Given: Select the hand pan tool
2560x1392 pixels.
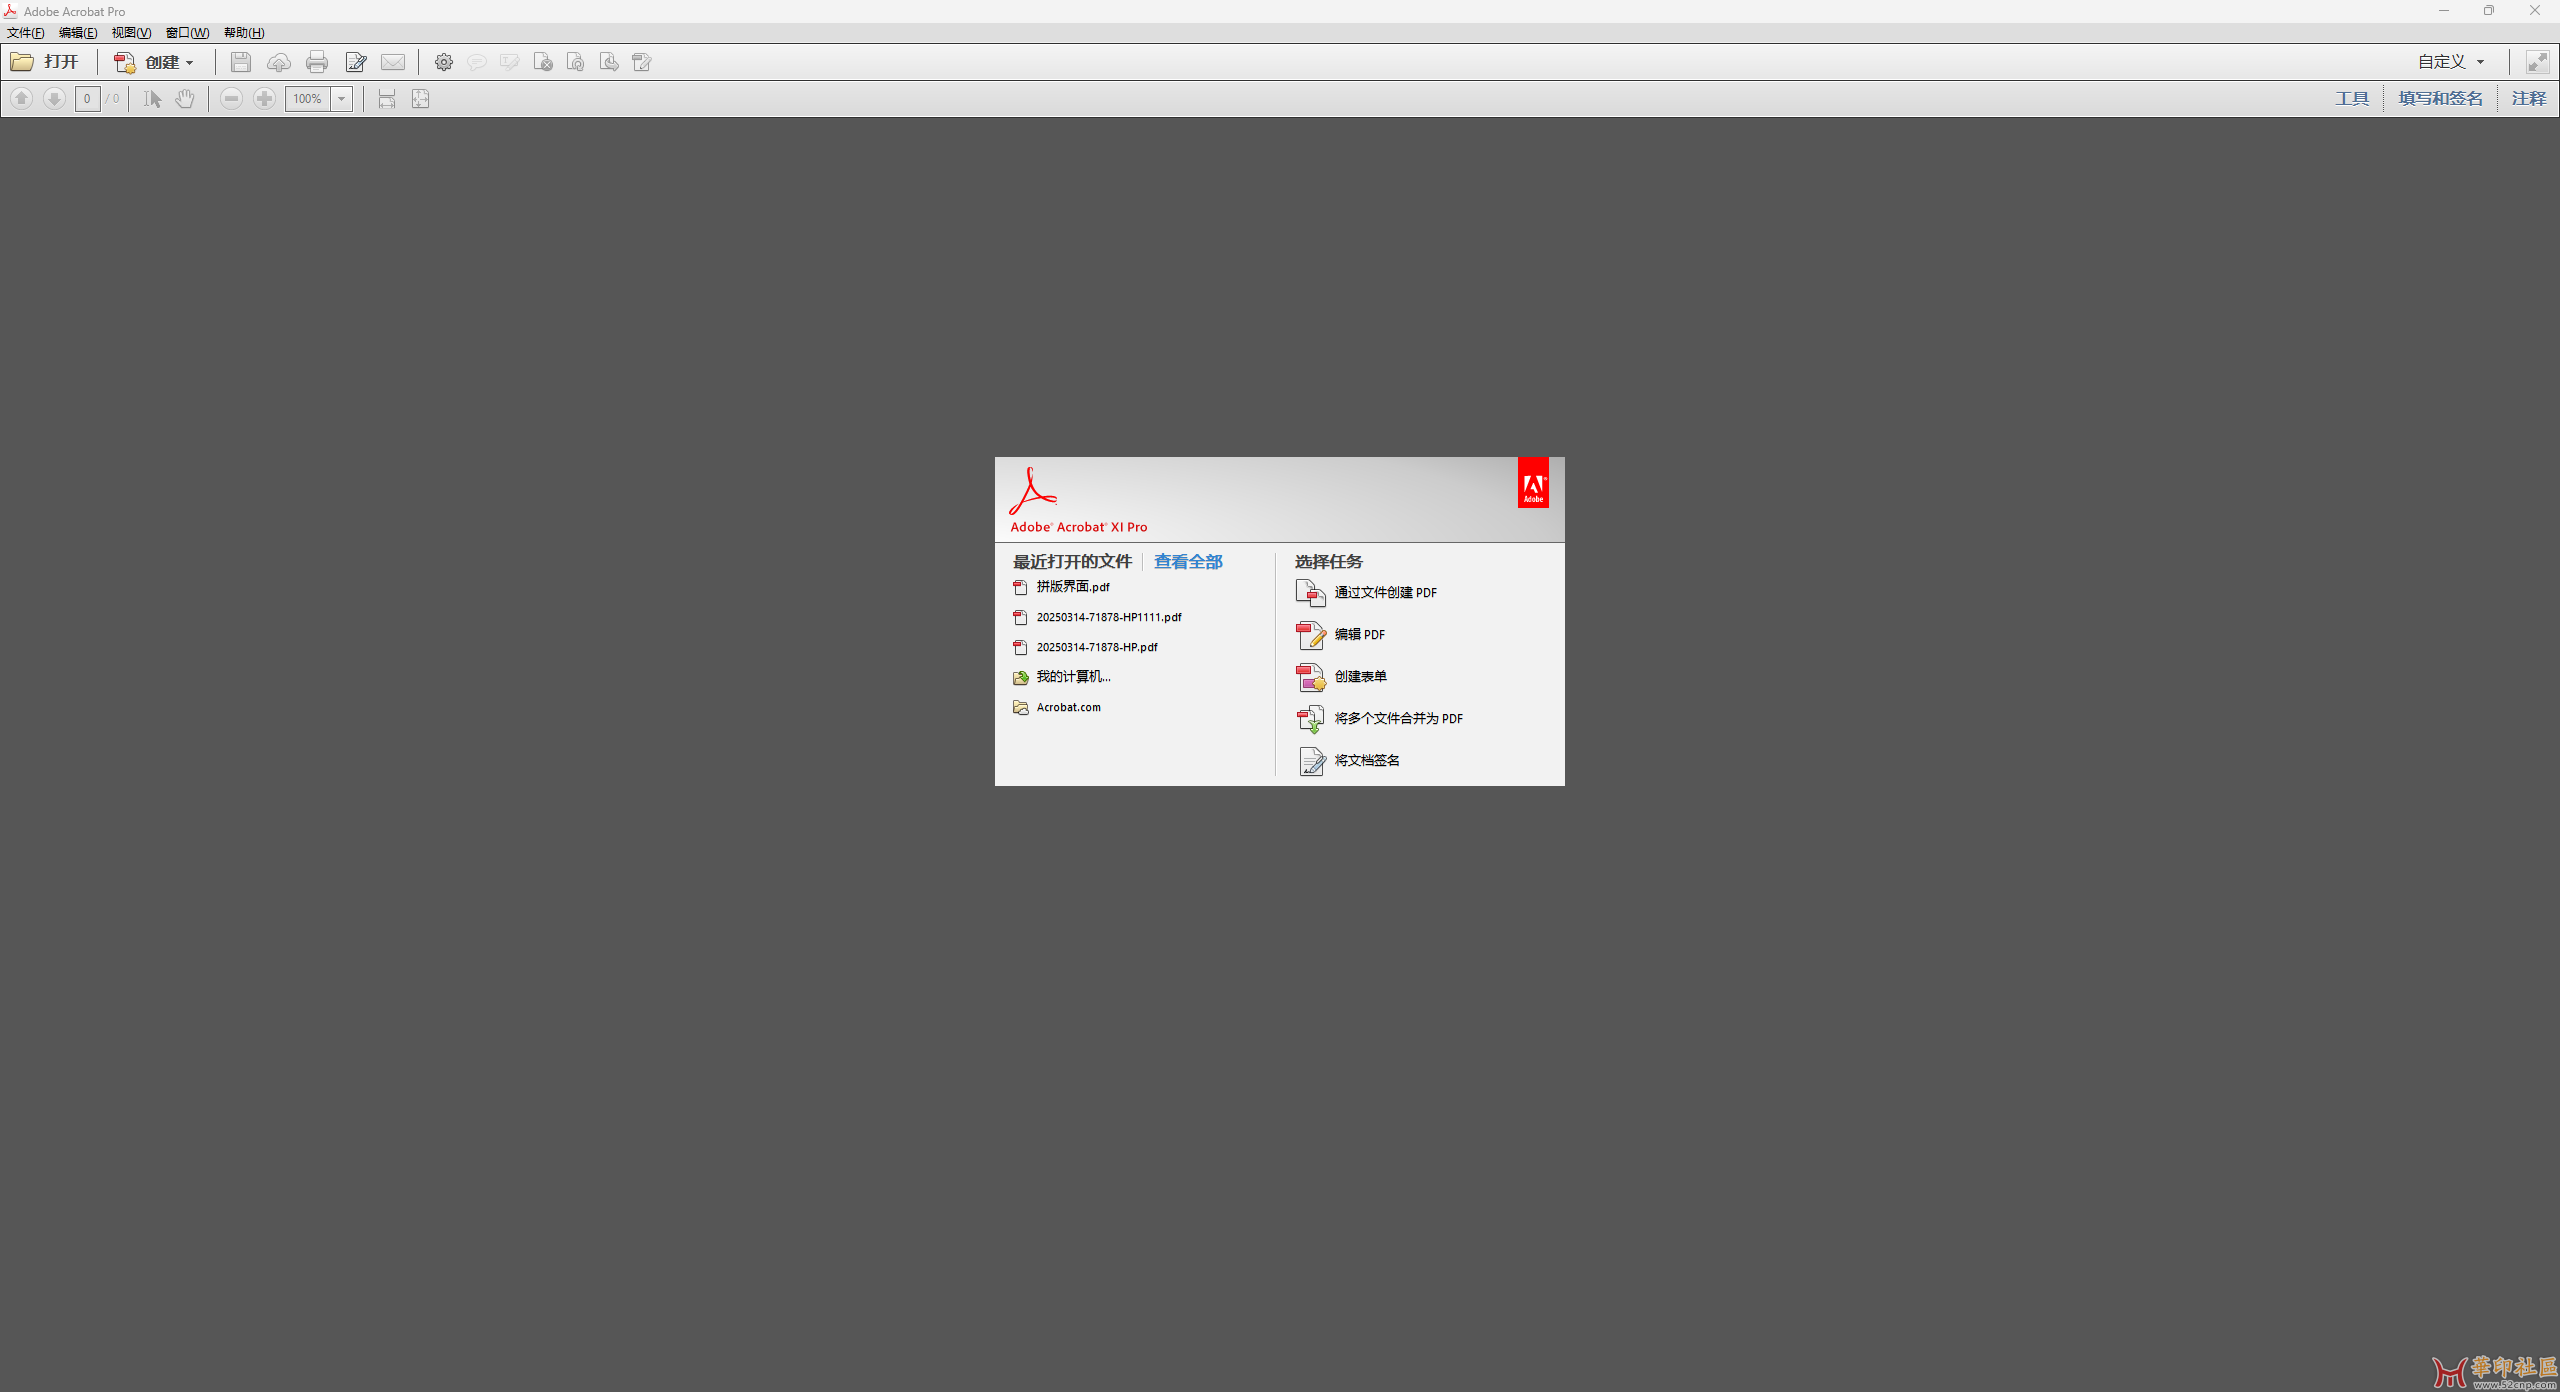Looking at the screenshot, I should pyautogui.click(x=185, y=98).
